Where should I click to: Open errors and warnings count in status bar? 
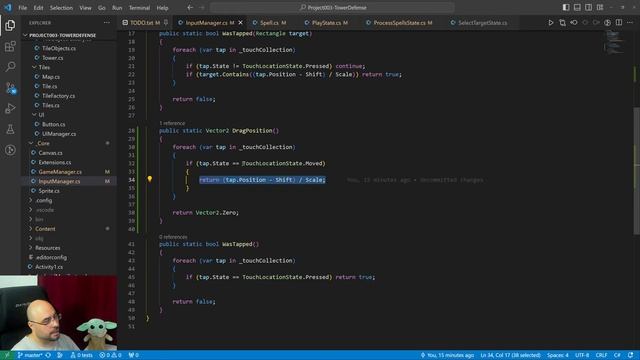(110, 355)
